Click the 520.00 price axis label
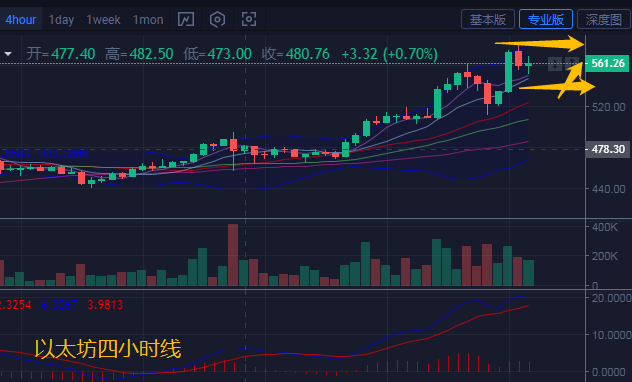 tap(609, 107)
